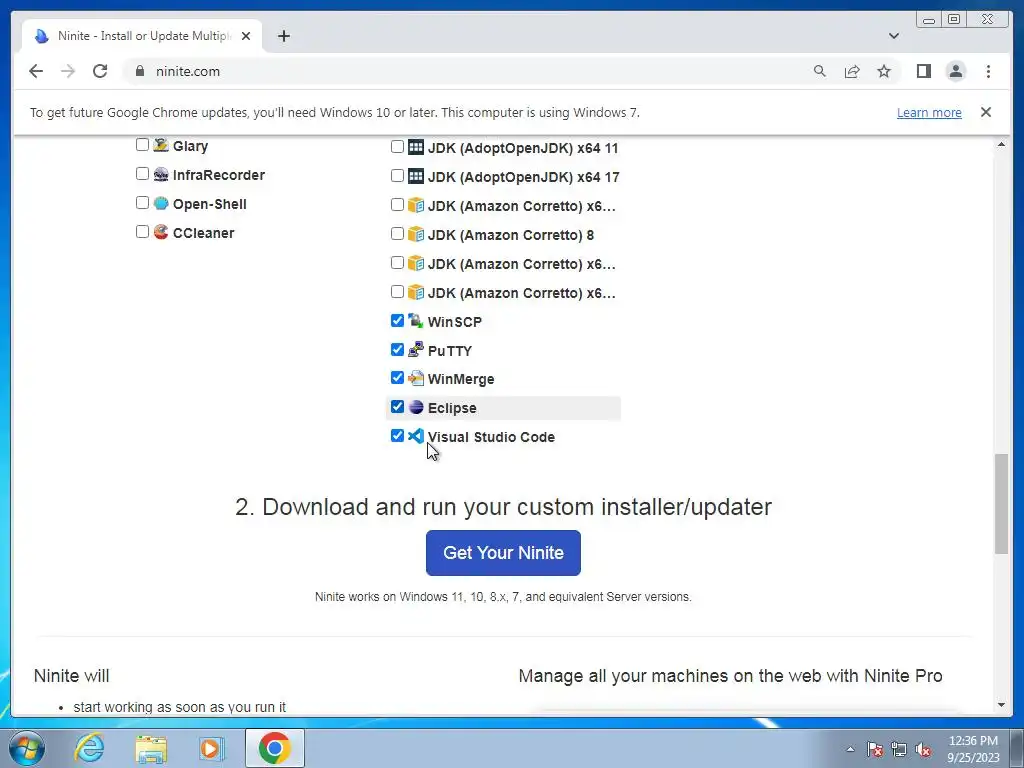Screen dimensions: 1024x768
Task: Open a new tab with plus button
Action: tap(283, 36)
